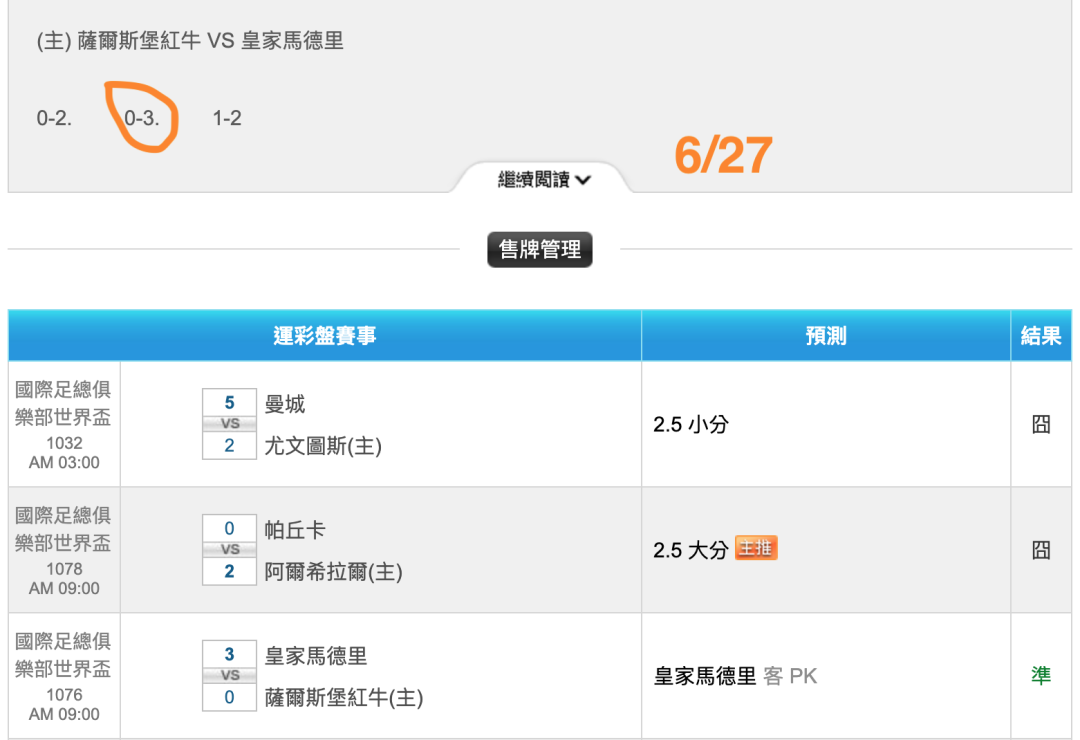Click the green 準 result mark
The height and width of the screenshot is (740, 1080).
[1041, 676]
